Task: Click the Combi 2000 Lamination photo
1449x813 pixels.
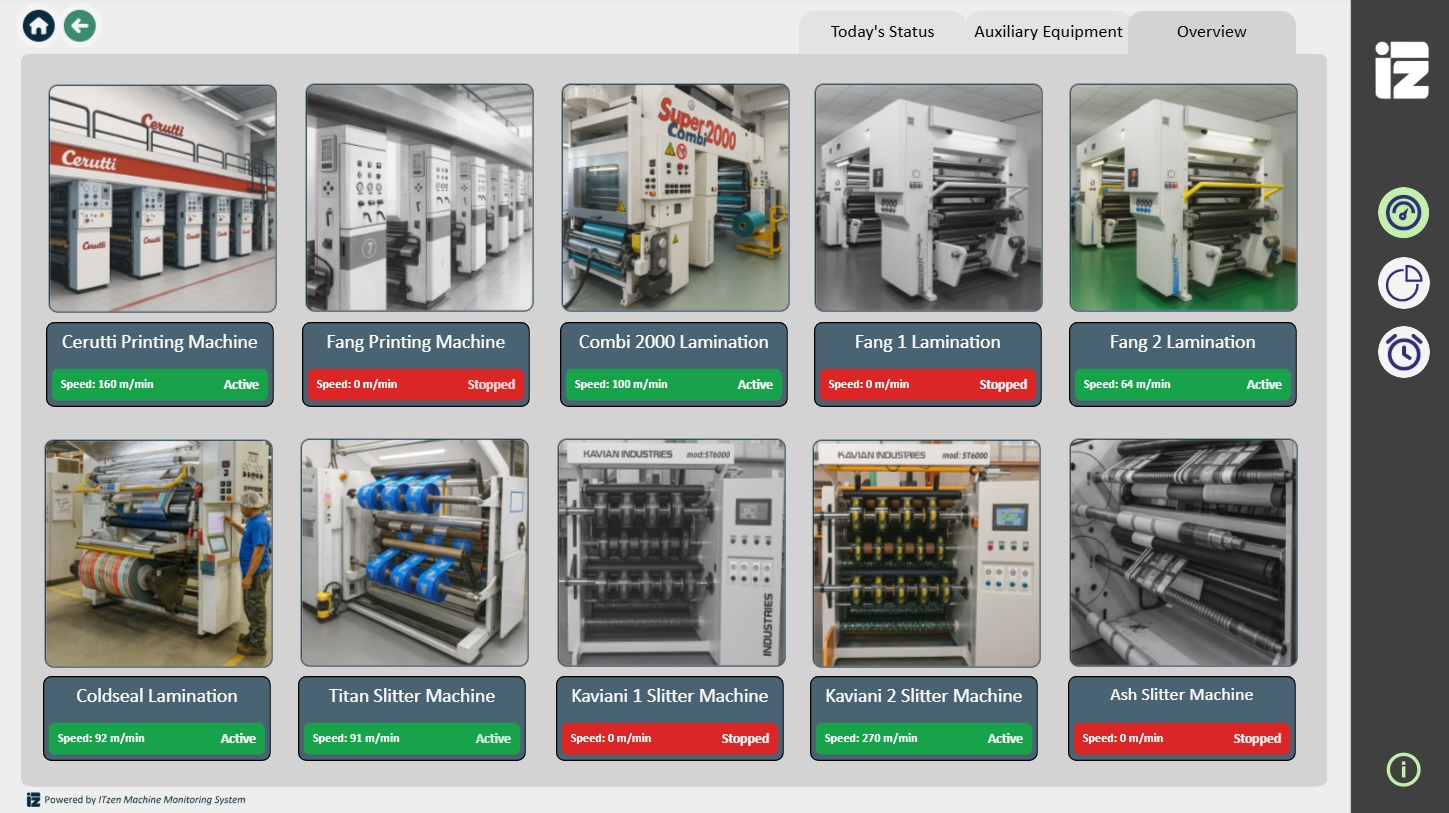Action: [675, 198]
